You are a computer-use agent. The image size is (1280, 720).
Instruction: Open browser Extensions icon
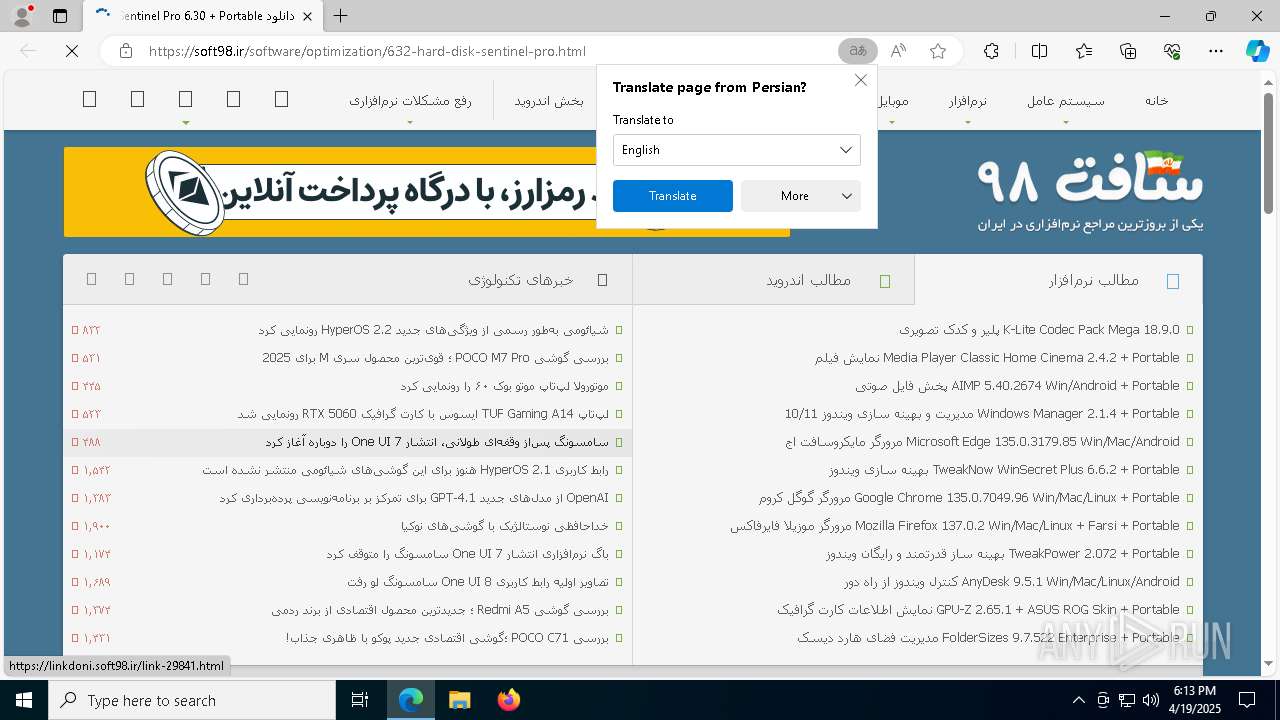tap(991, 51)
